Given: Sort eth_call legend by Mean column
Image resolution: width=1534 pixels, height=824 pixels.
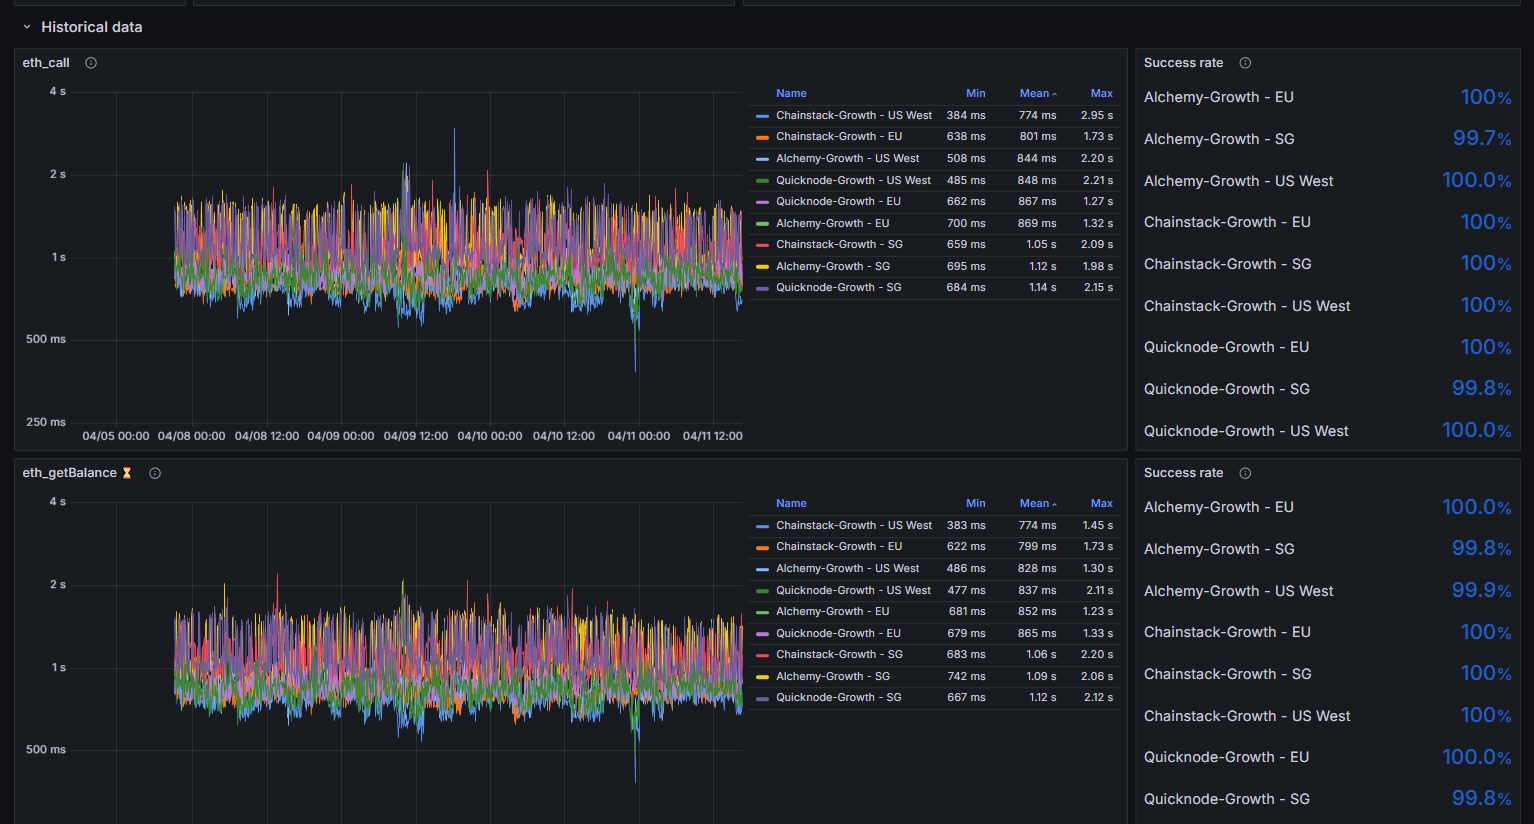Looking at the screenshot, I should (x=1038, y=93).
